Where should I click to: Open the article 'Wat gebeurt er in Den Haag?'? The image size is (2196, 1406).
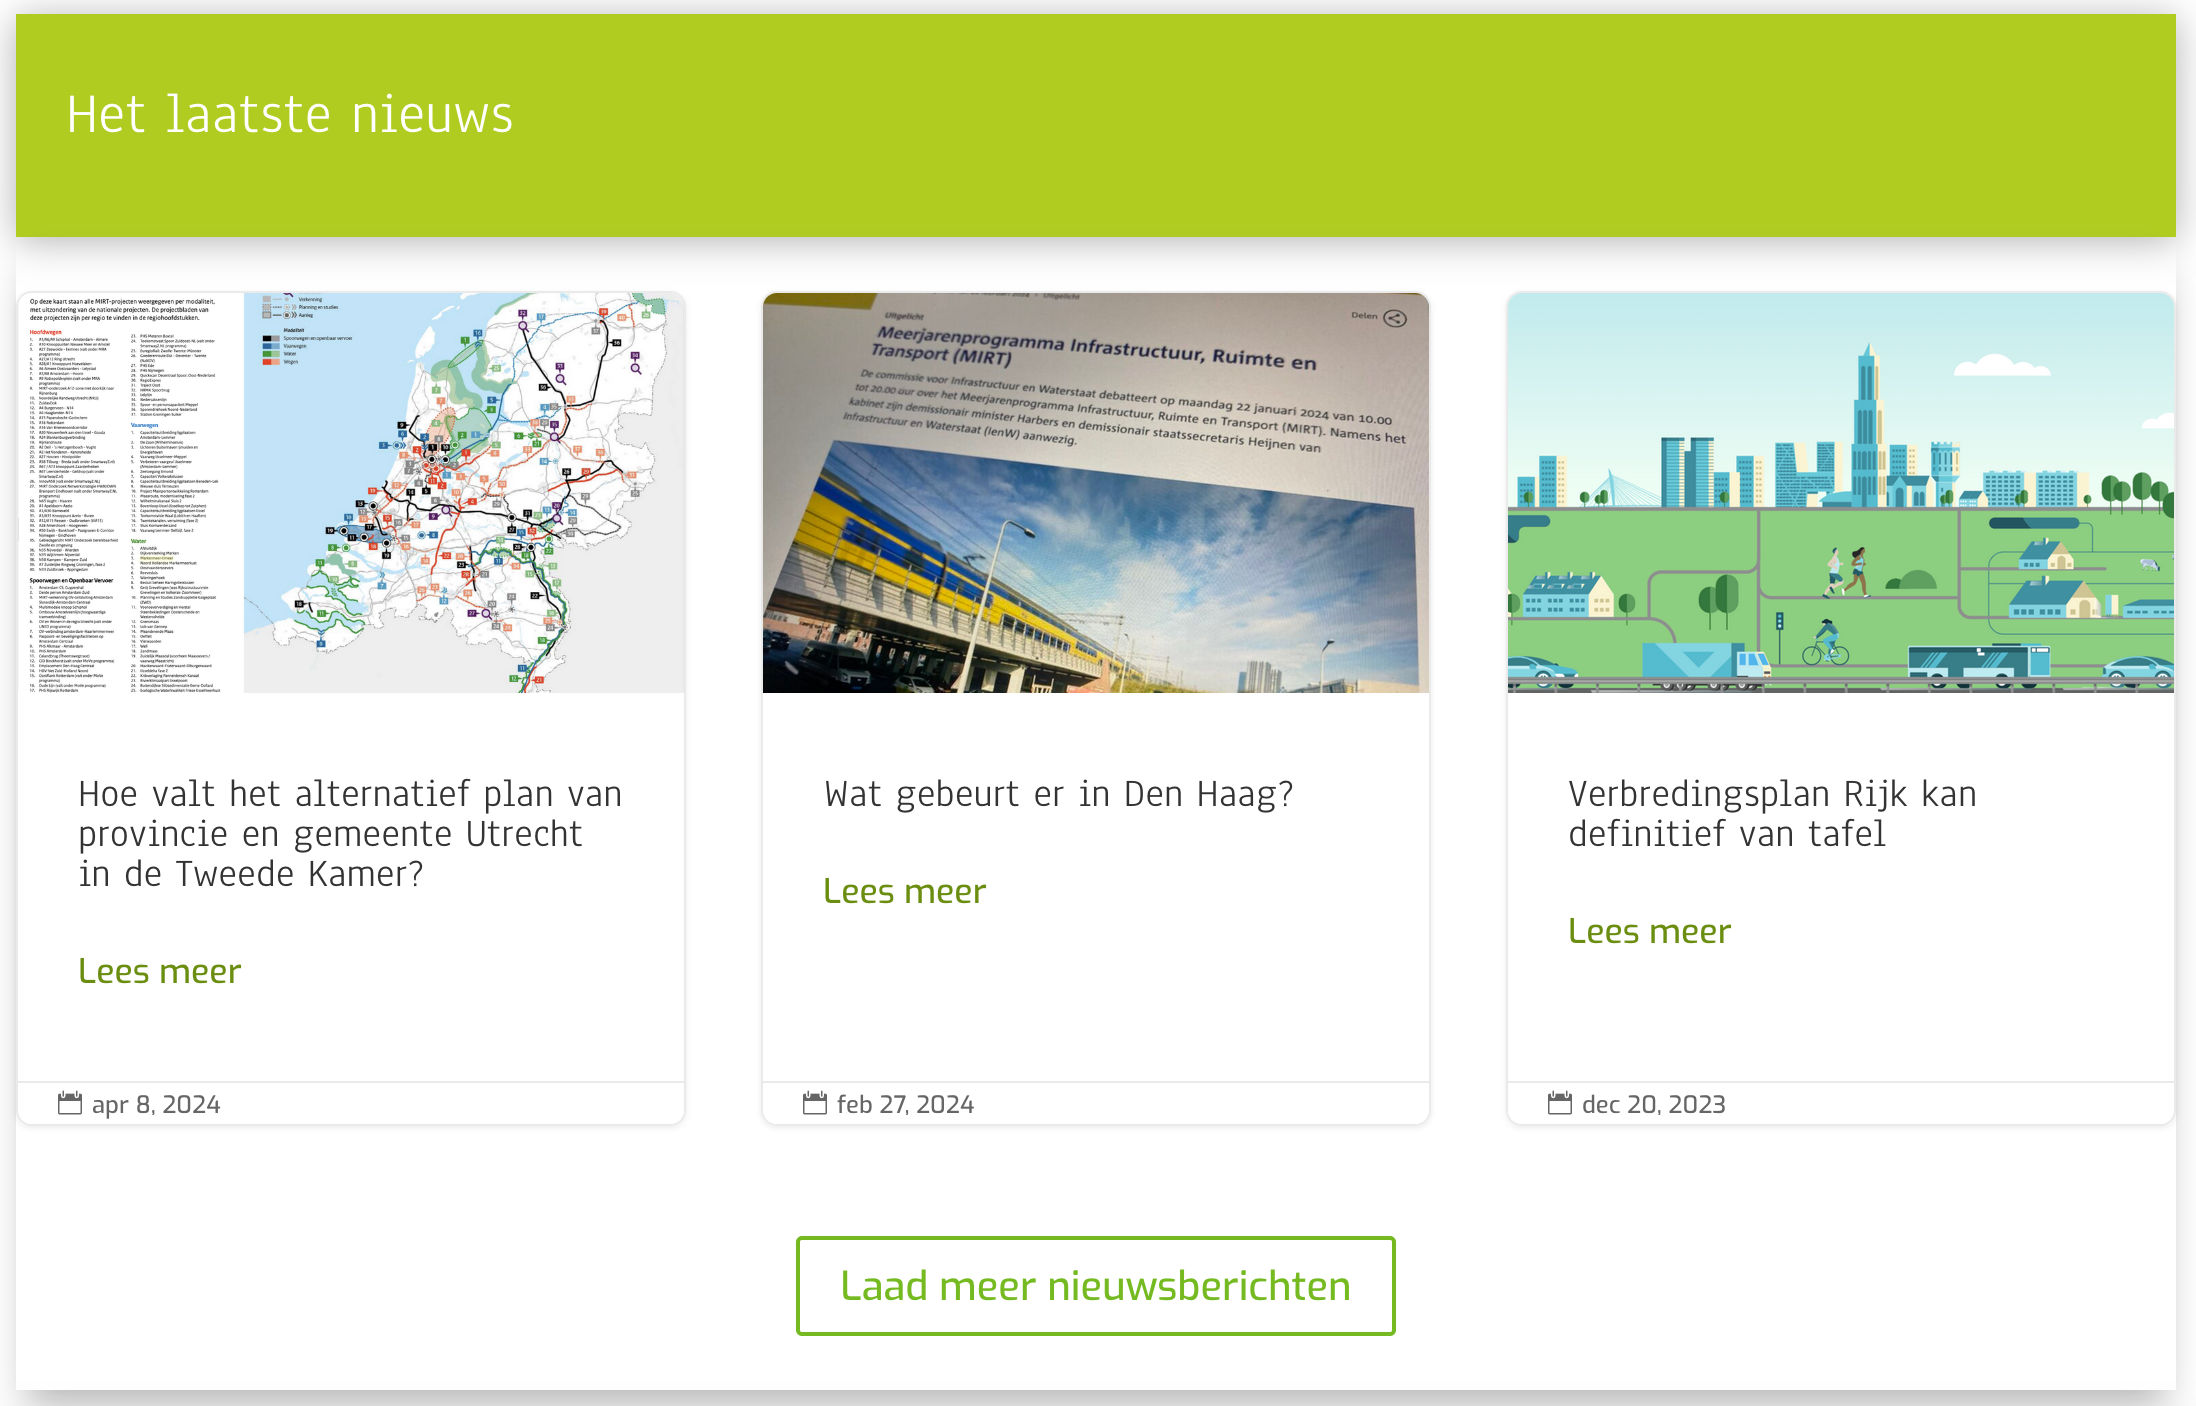(x=1058, y=793)
